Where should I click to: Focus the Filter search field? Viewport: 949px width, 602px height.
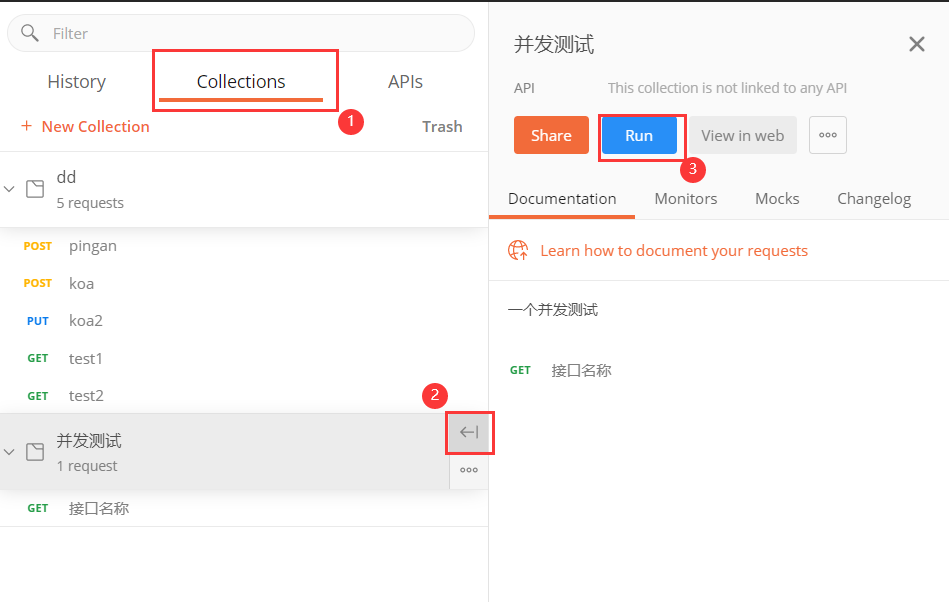coord(241,33)
